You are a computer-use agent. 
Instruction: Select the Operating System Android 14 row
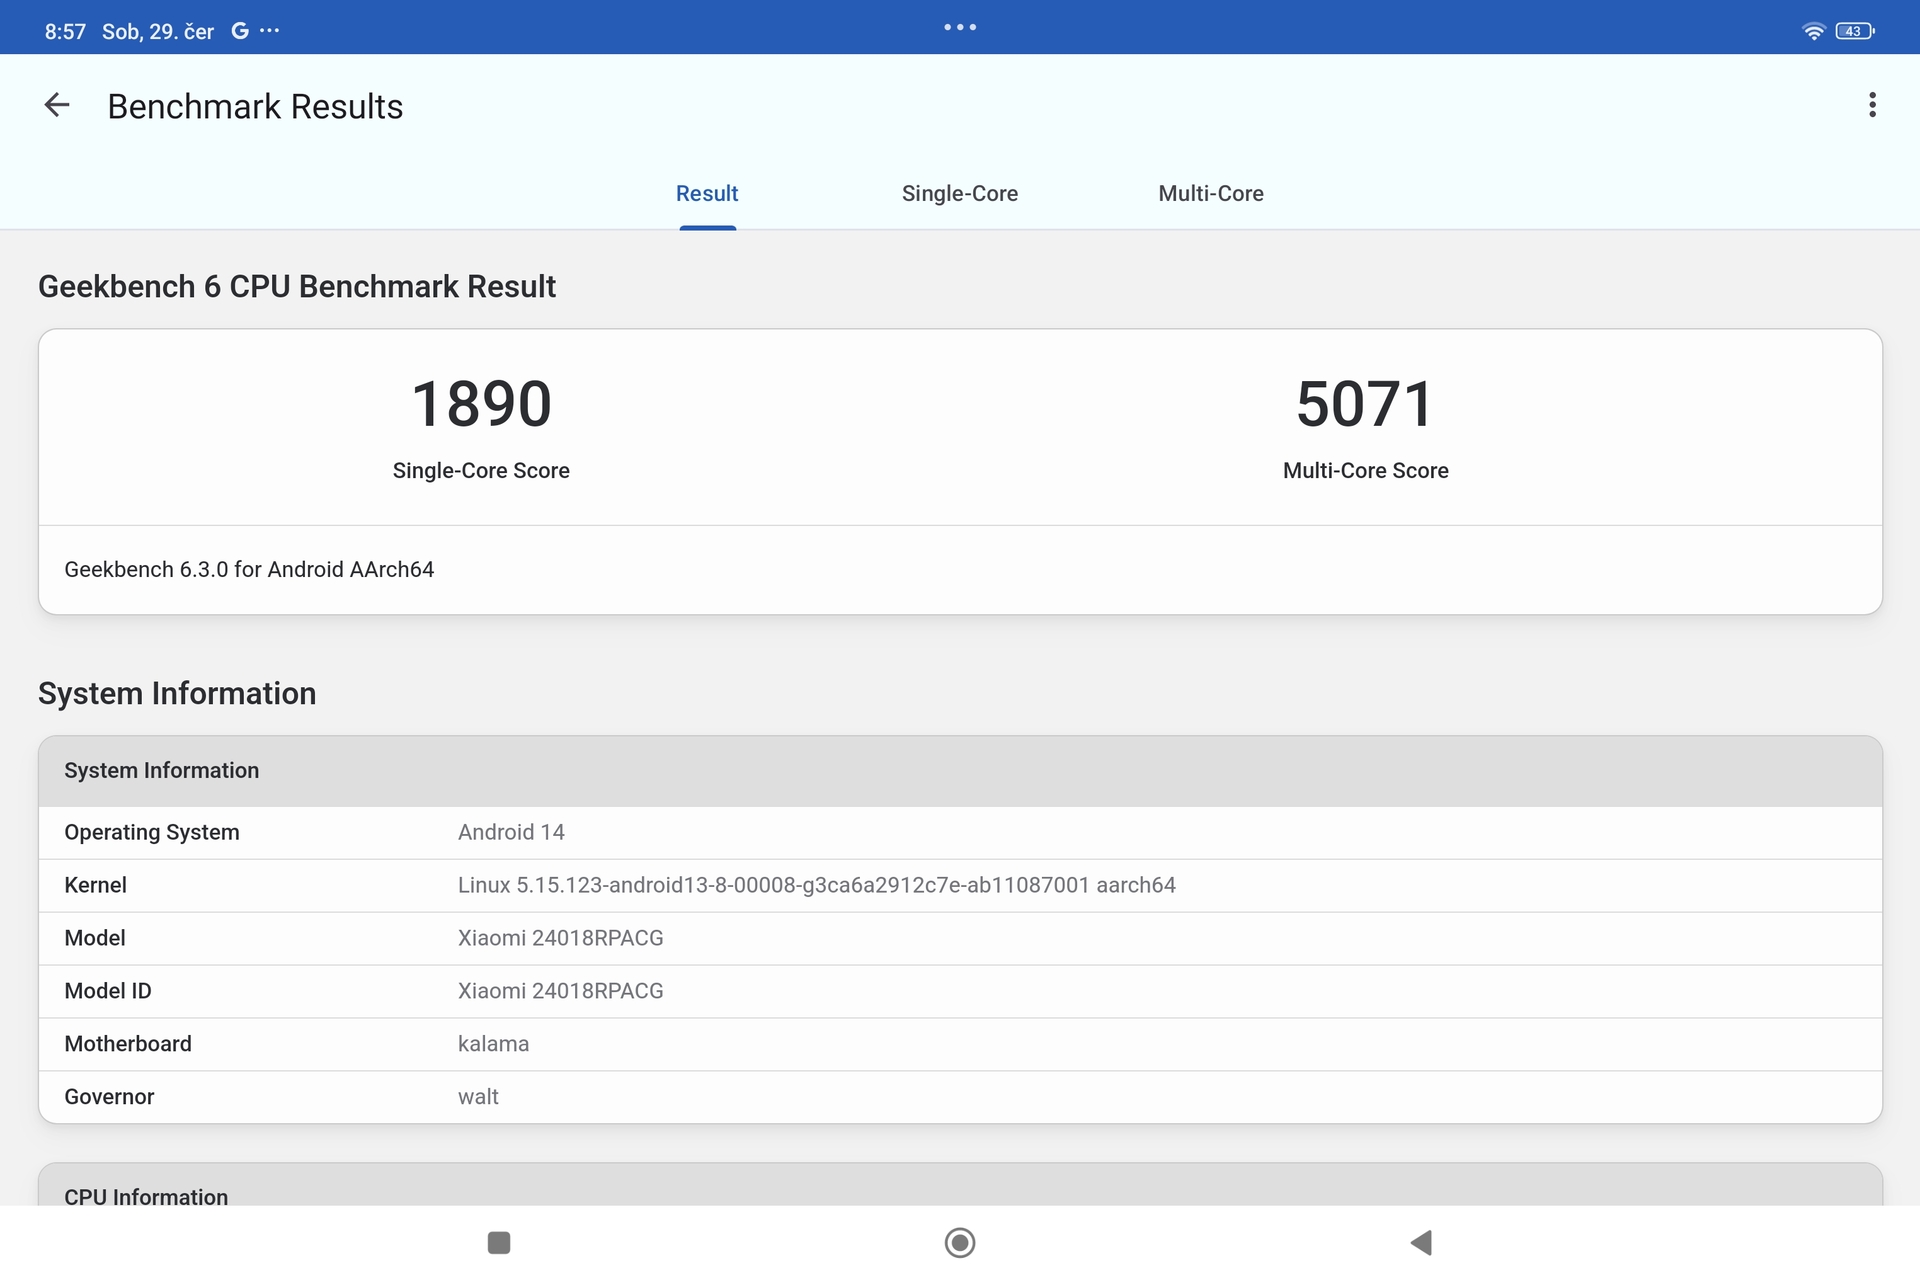[x=959, y=832]
